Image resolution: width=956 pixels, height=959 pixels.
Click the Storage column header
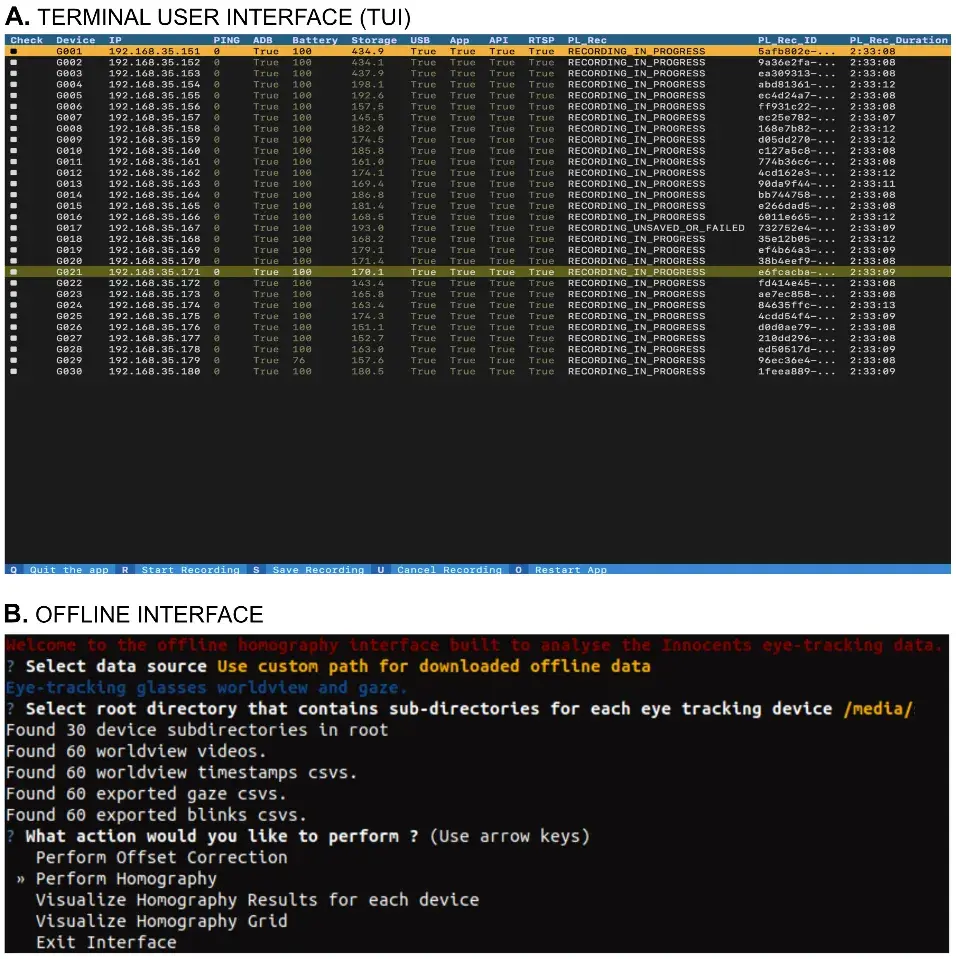point(373,40)
